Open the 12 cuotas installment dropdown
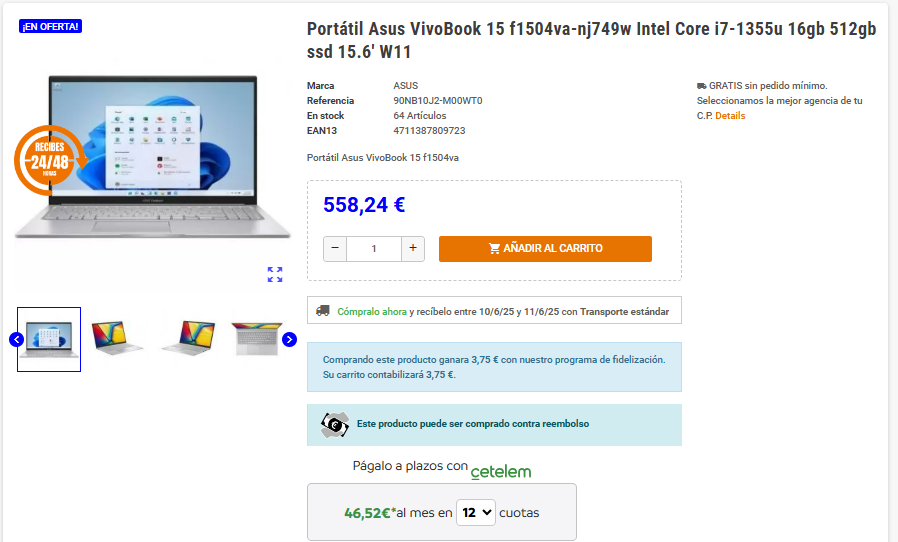This screenshot has width=898, height=542. [x=476, y=512]
